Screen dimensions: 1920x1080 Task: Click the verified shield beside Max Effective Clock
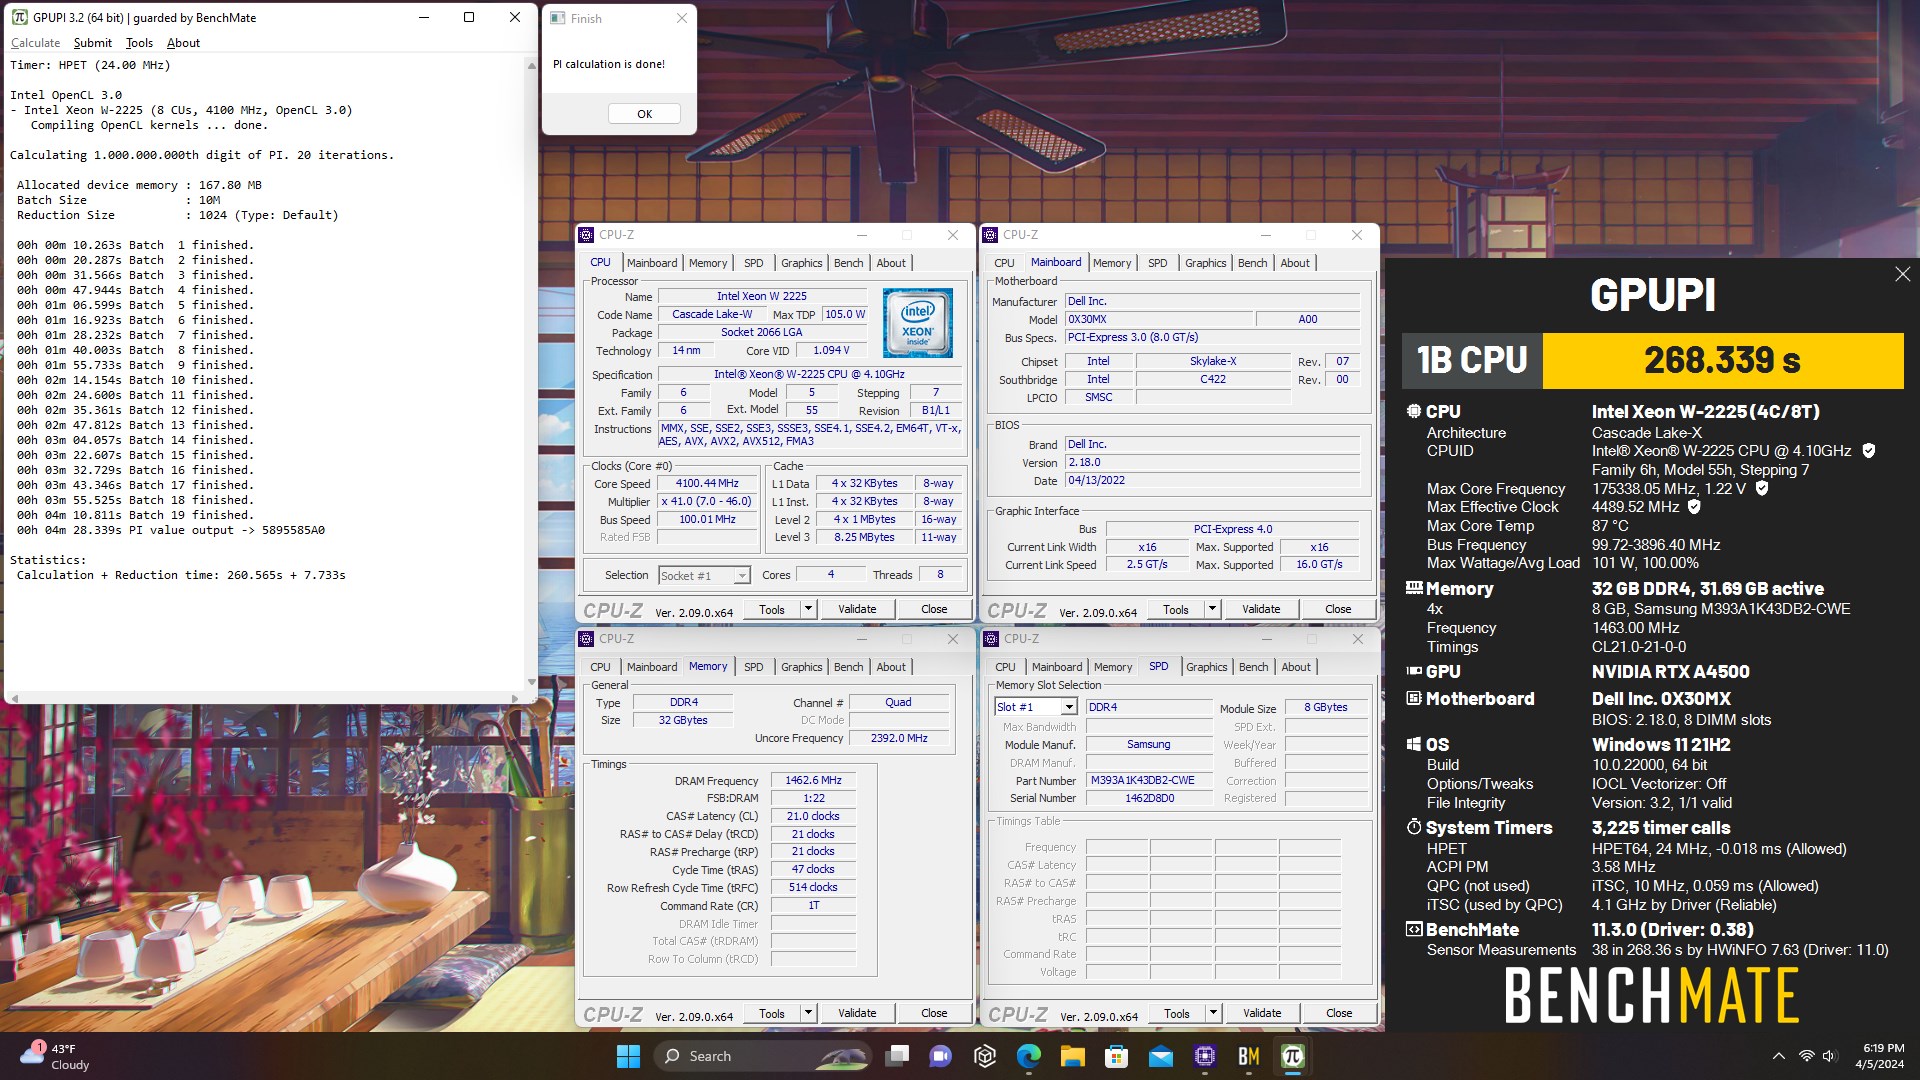pyautogui.click(x=1694, y=507)
